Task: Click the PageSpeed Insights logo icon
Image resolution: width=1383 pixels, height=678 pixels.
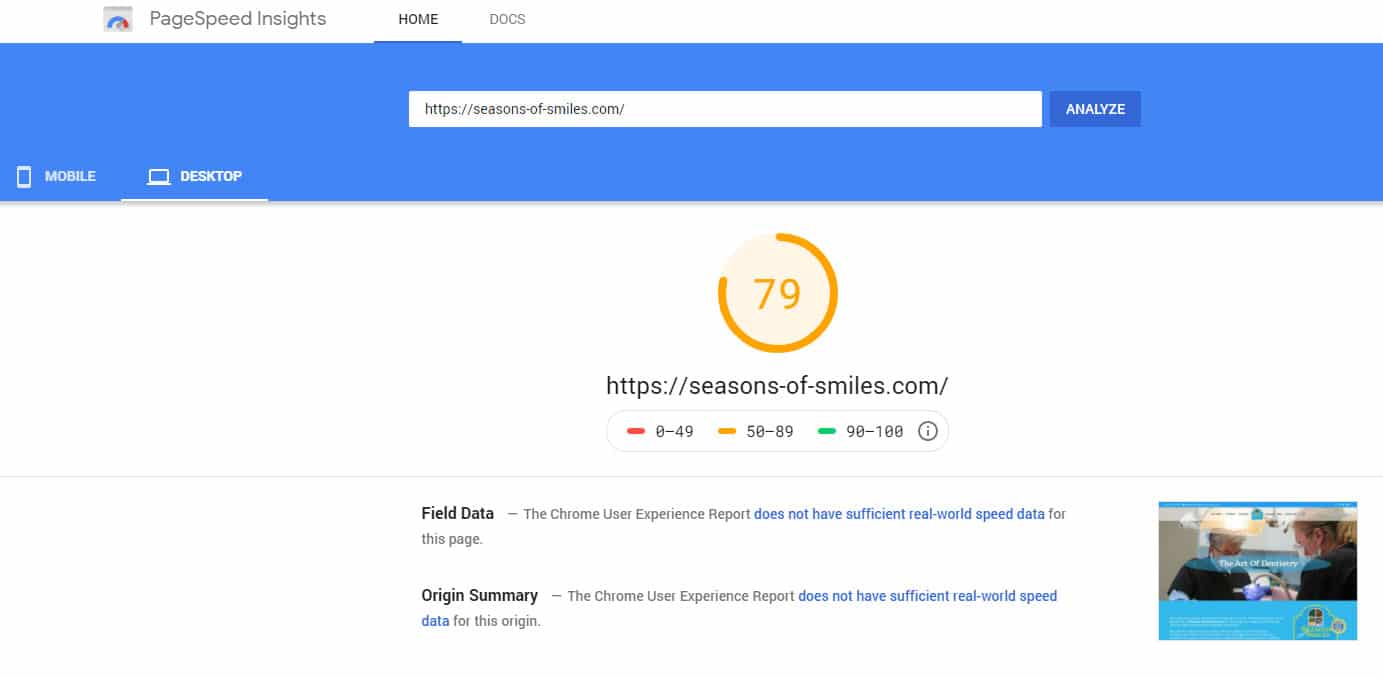Action: (x=118, y=19)
